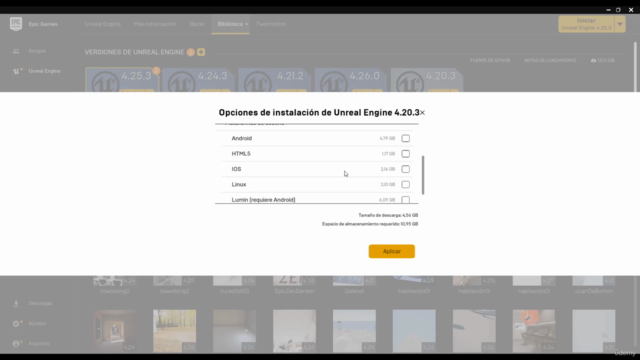This screenshot has height=360, width=640.
Task: Open the dropdown arrow beside Iniciar
Action: click(620, 24)
